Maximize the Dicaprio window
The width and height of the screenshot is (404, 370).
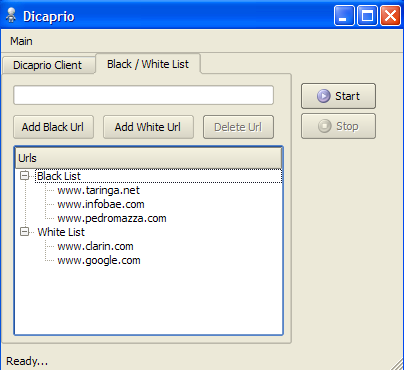tap(367, 15)
